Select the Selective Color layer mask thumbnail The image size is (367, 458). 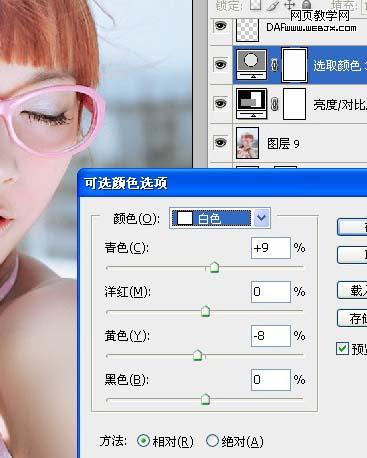(294, 65)
